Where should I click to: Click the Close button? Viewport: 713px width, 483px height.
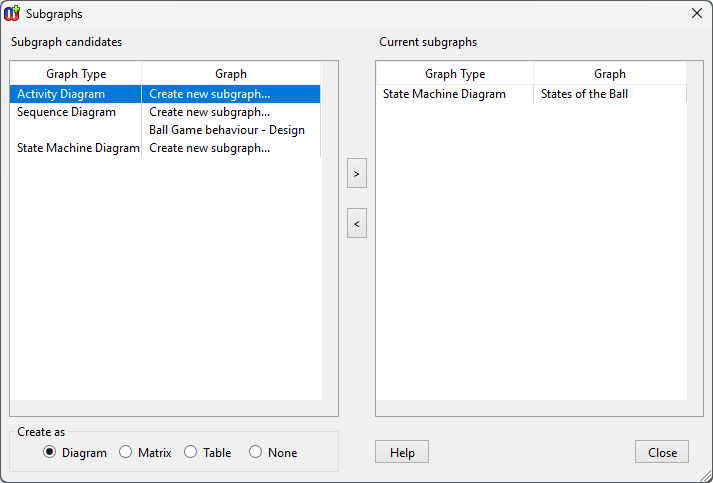click(662, 452)
